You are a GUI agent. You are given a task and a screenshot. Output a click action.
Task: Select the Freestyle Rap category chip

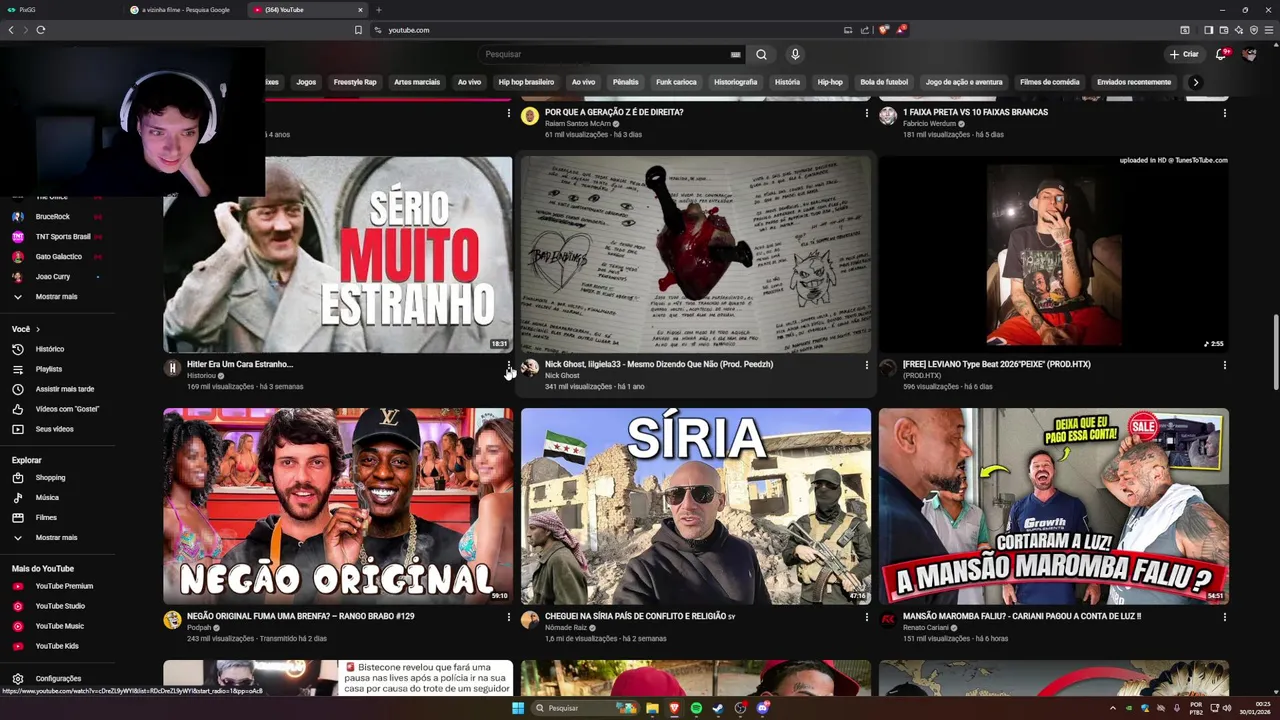click(355, 82)
